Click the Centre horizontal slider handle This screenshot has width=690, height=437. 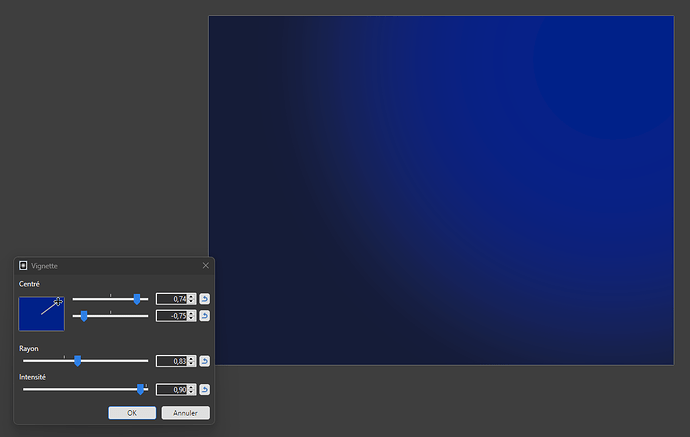(x=137, y=299)
